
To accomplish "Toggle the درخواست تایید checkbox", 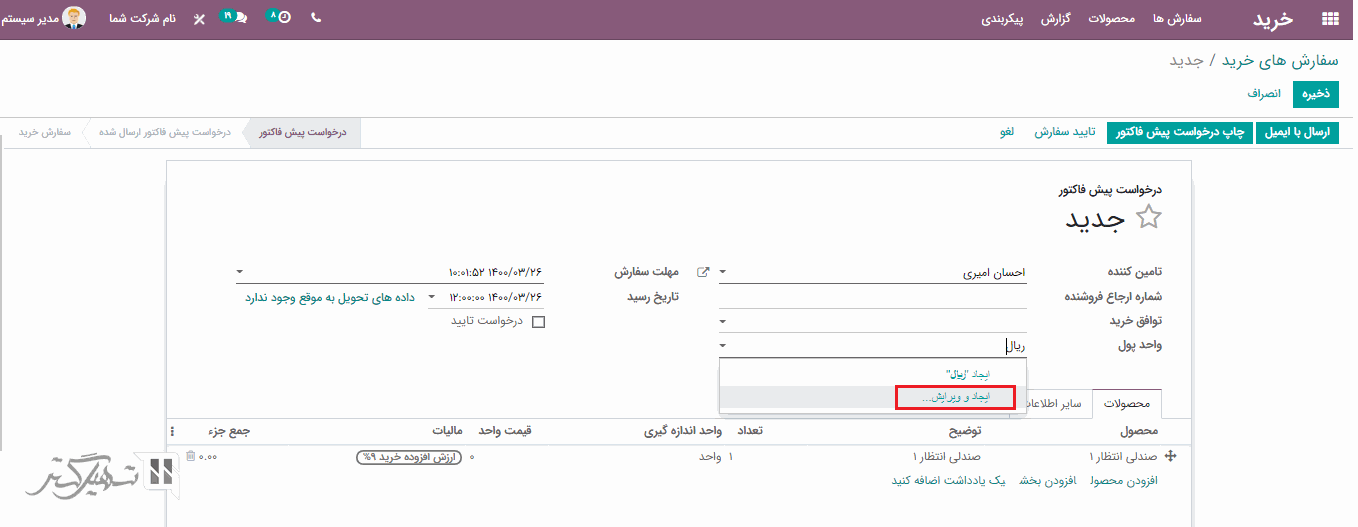I will [539, 322].
